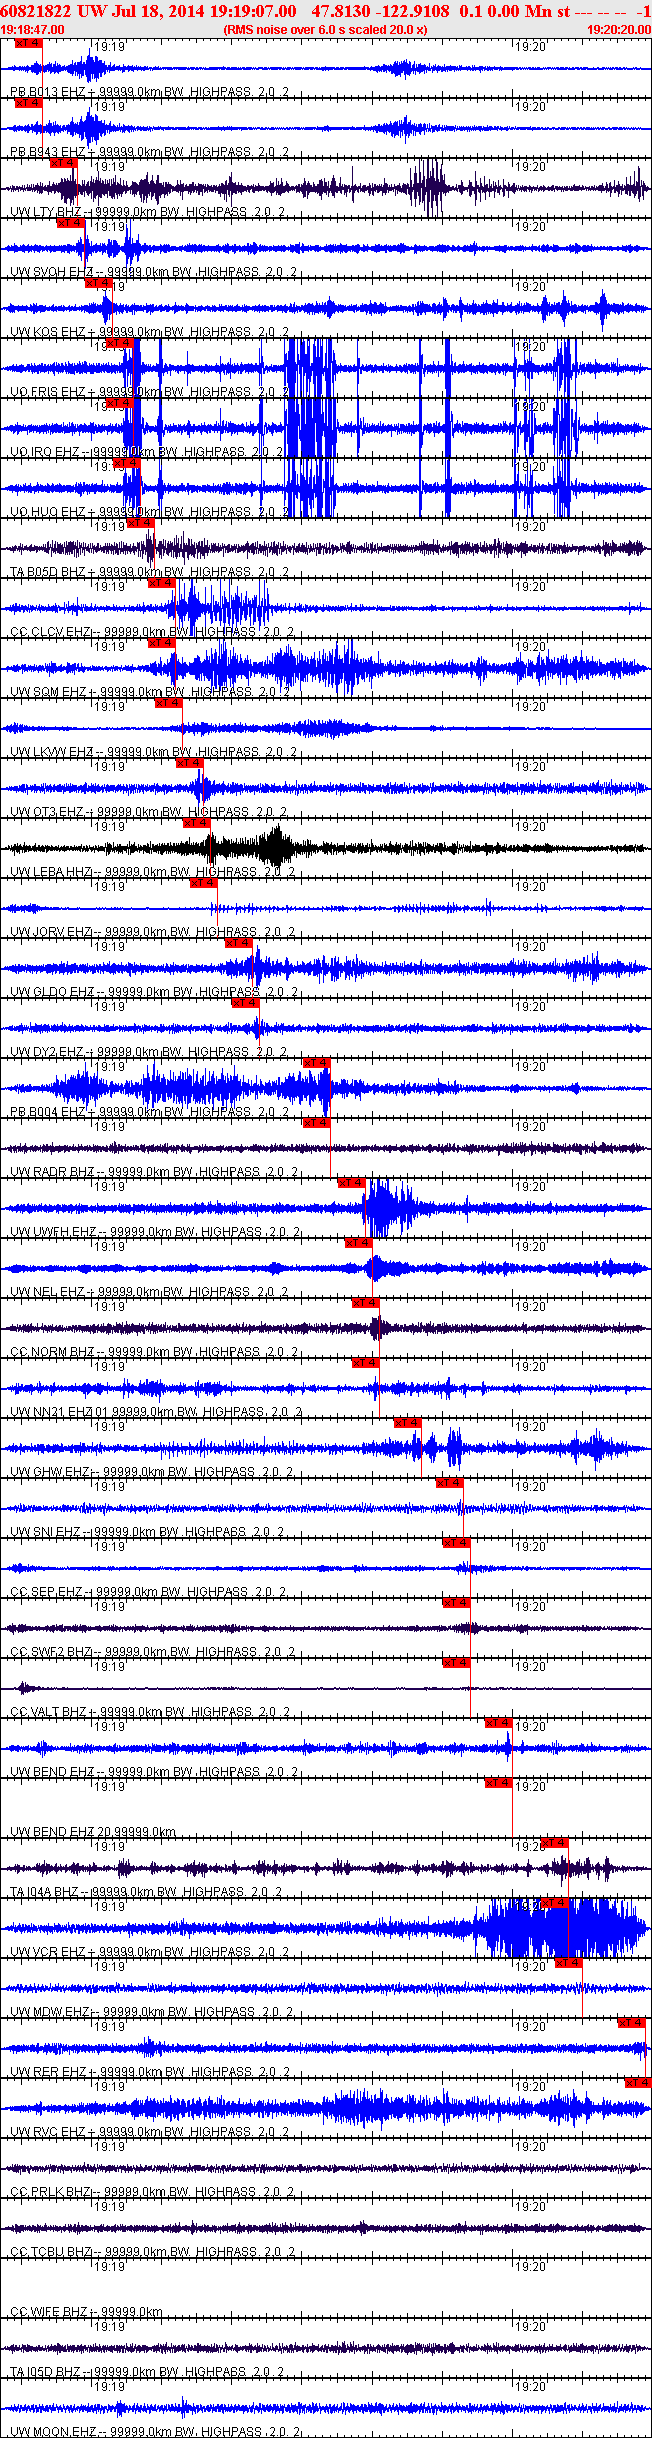Viewport: 652px width, 2438px height.
Task: Click the red pick marker on UW RER trace
Action: (x=632, y=2023)
